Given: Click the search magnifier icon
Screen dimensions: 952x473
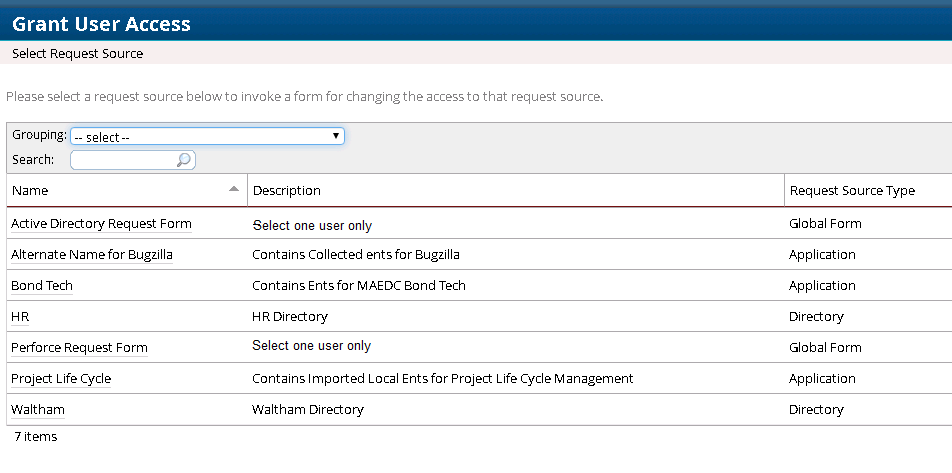Looking at the screenshot, I should 183,160.
